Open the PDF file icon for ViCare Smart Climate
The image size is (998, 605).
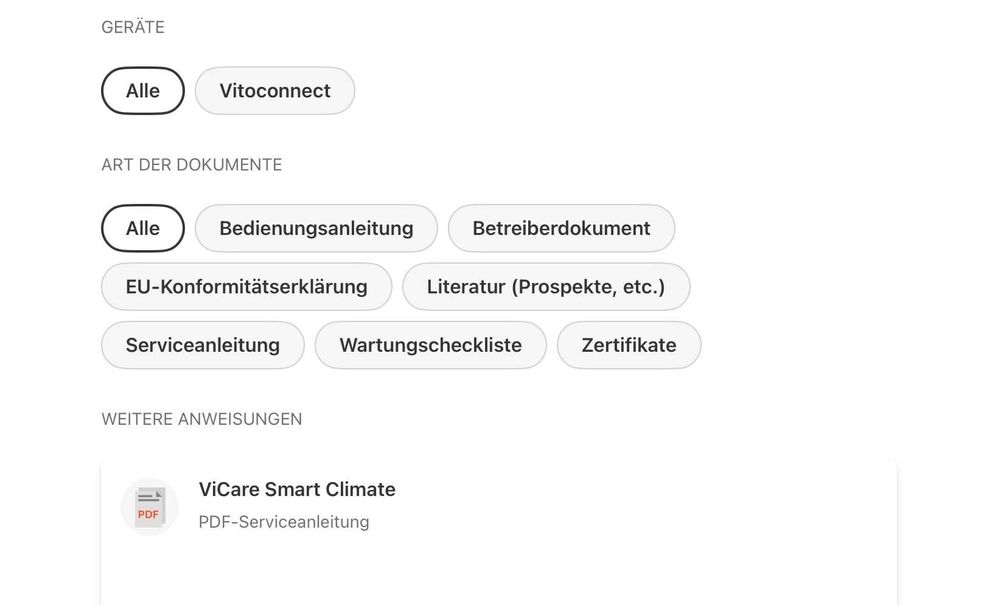tap(149, 507)
